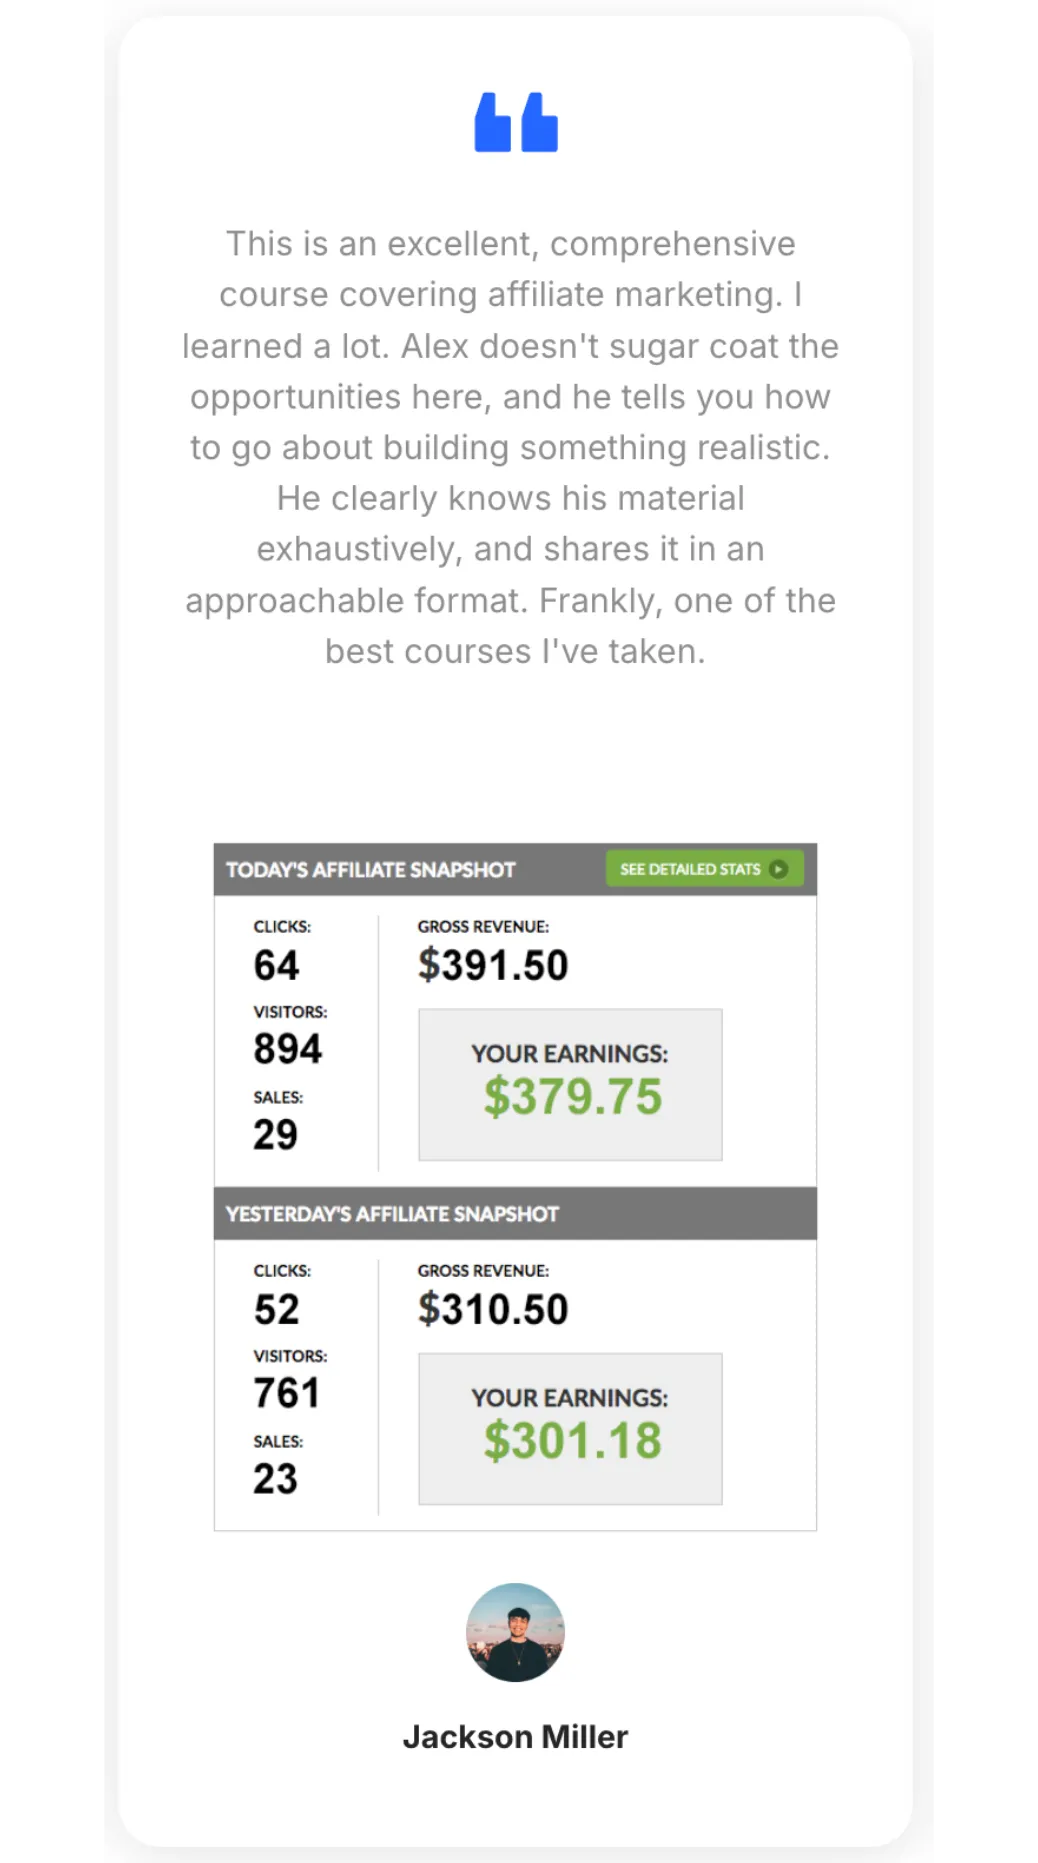Click the blue quotation mark icon
Image resolution: width=1038 pixels, height=1863 pixels.
[516, 123]
